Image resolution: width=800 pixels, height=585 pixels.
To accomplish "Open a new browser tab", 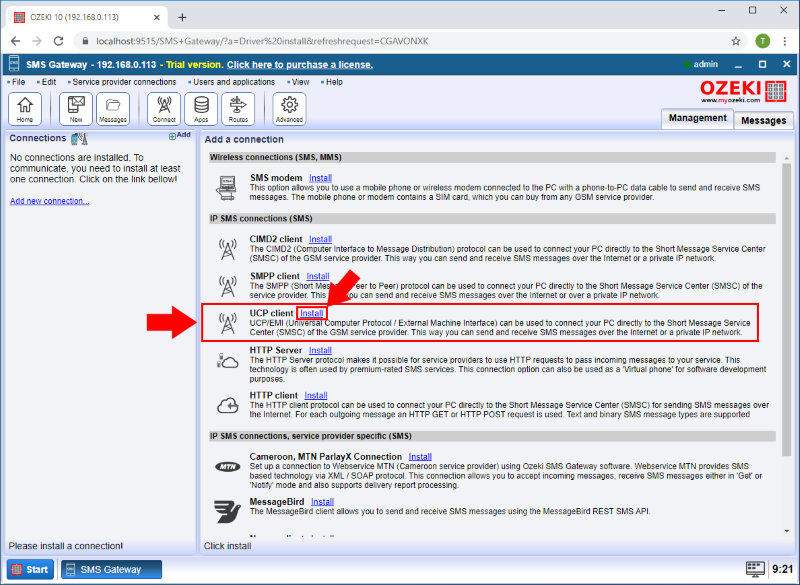I will (x=182, y=17).
